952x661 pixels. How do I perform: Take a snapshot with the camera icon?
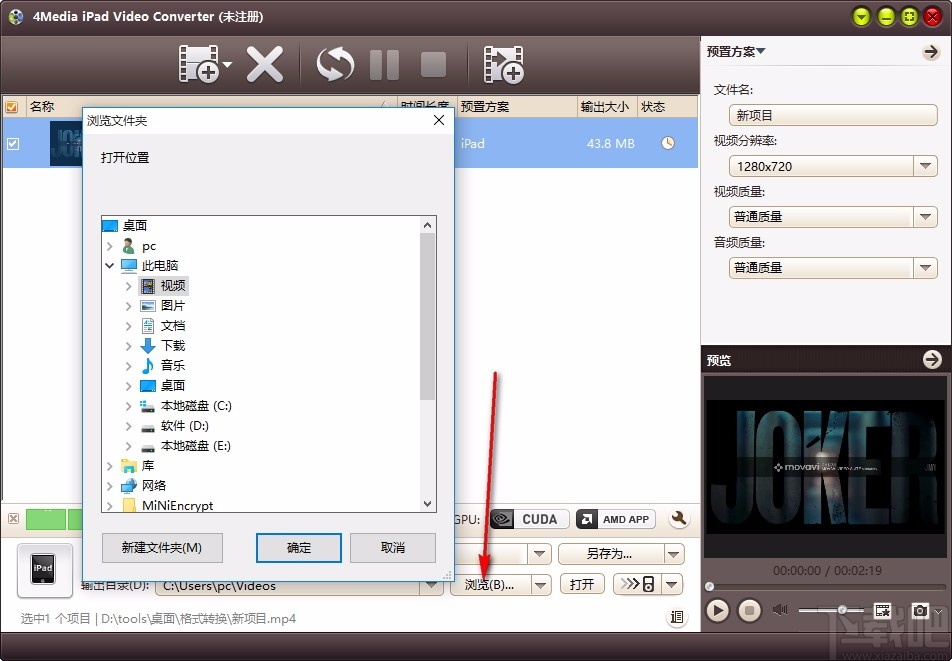click(919, 610)
